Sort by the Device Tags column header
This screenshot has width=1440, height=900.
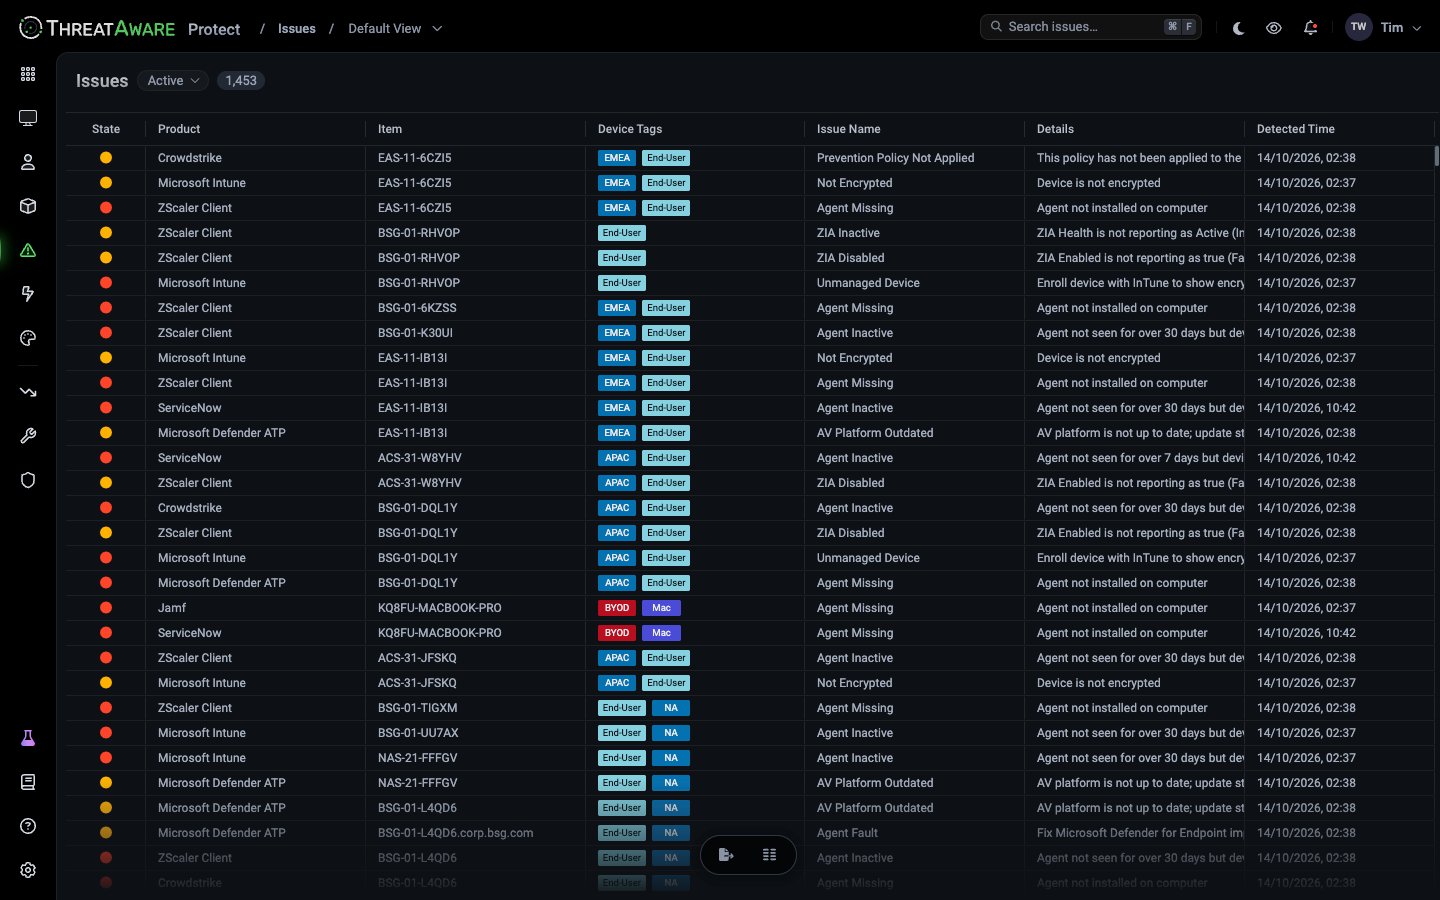pyautogui.click(x=630, y=129)
